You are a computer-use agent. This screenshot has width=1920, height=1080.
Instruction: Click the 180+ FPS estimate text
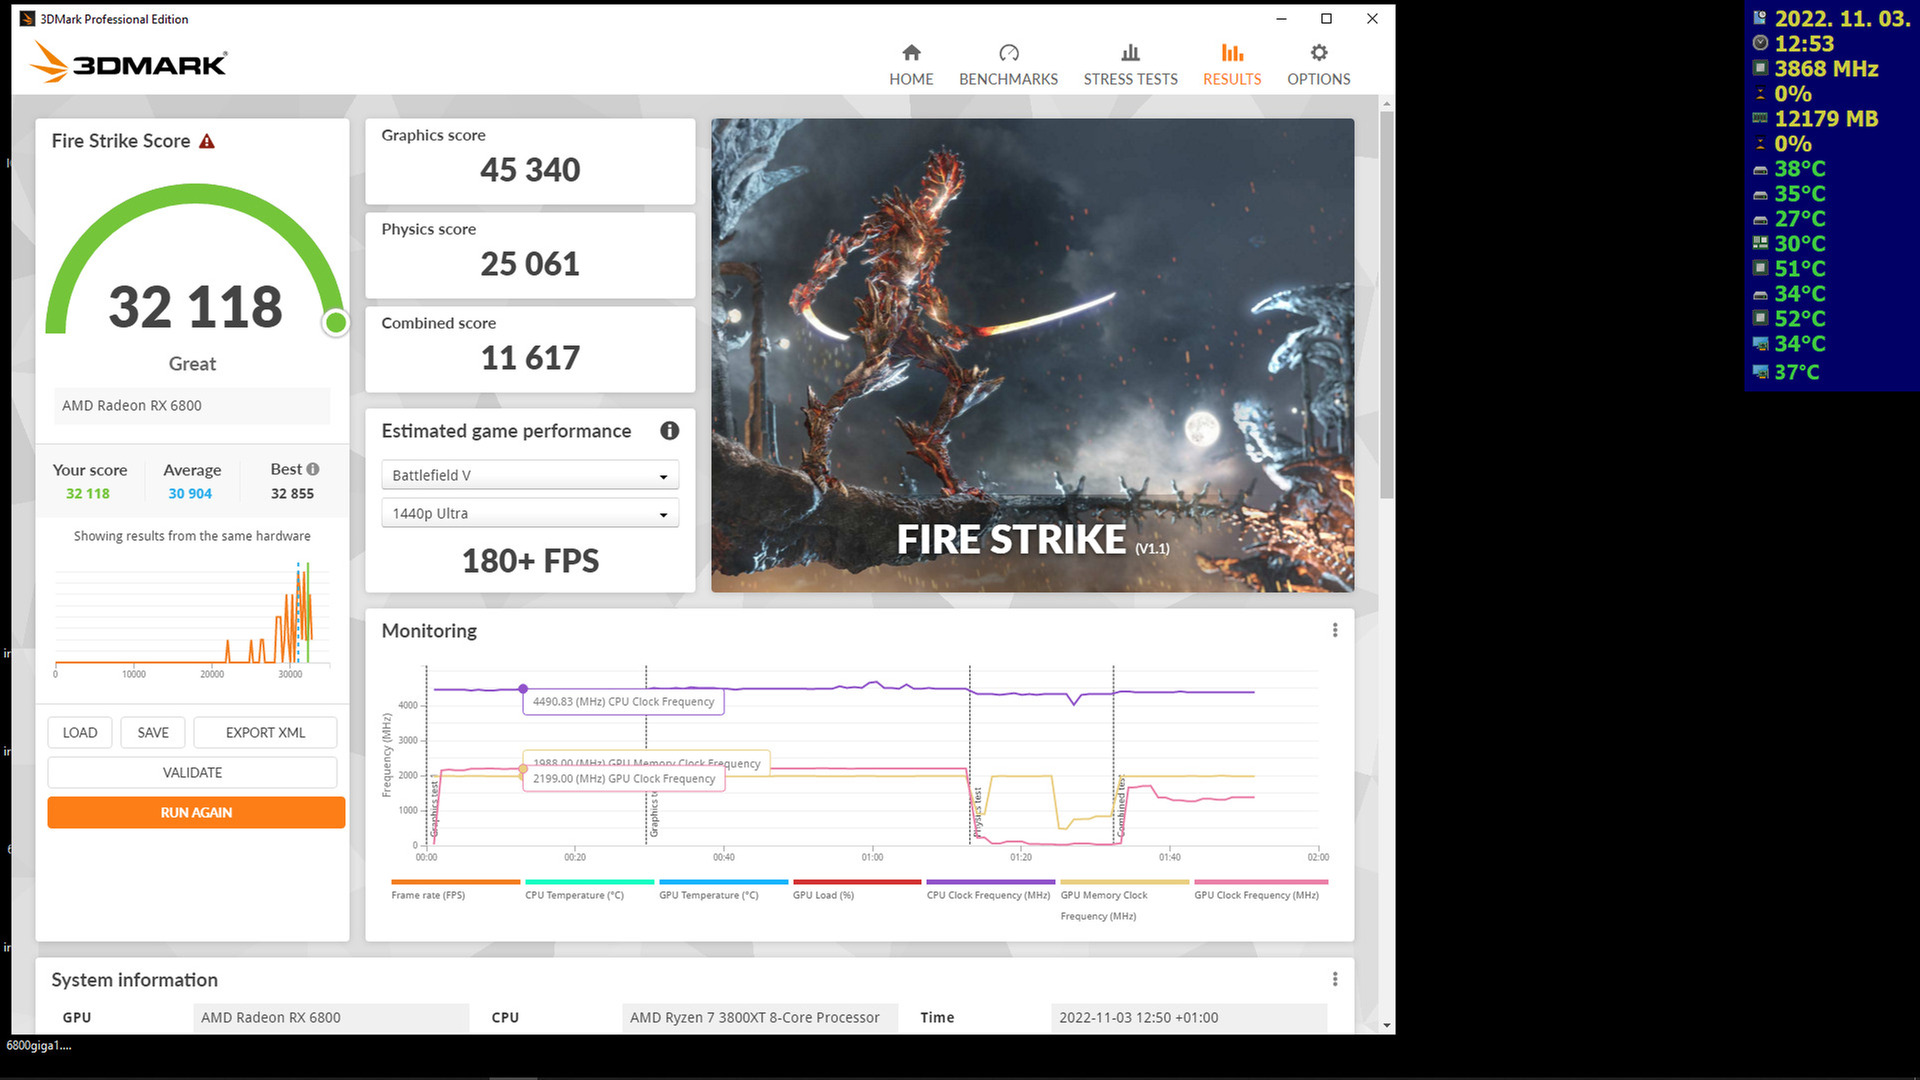(530, 561)
